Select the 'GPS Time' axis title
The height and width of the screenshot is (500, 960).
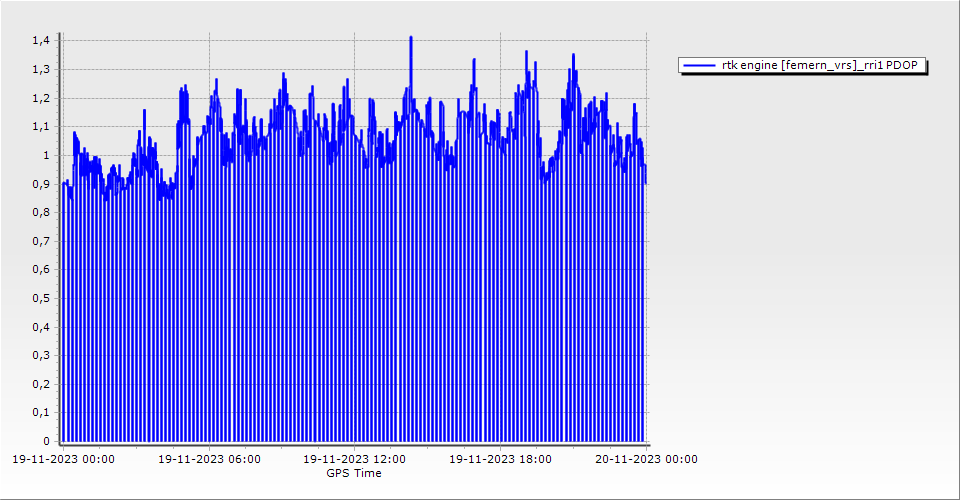tap(354, 473)
